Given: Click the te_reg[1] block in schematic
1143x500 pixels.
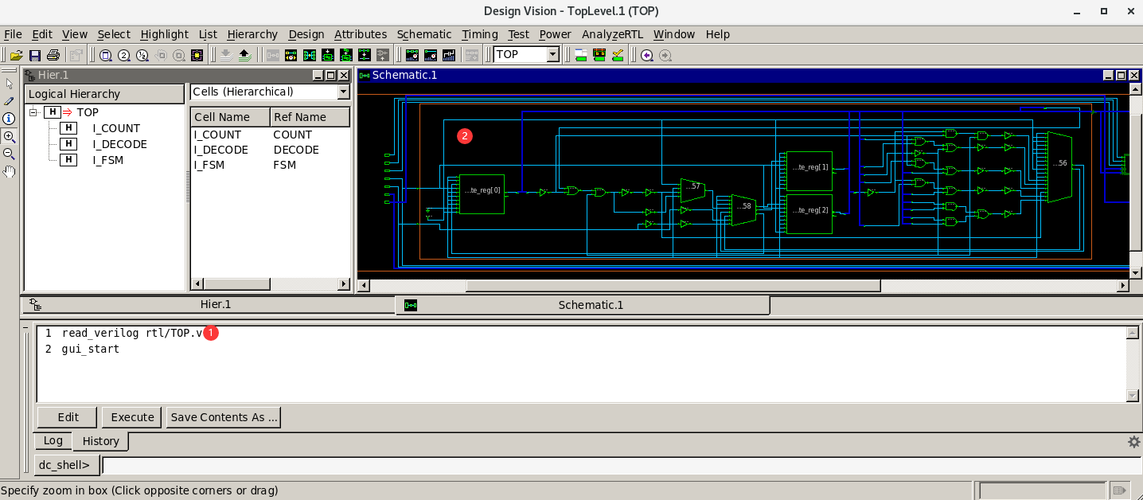Looking at the screenshot, I should pyautogui.click(x=809, y=171).
